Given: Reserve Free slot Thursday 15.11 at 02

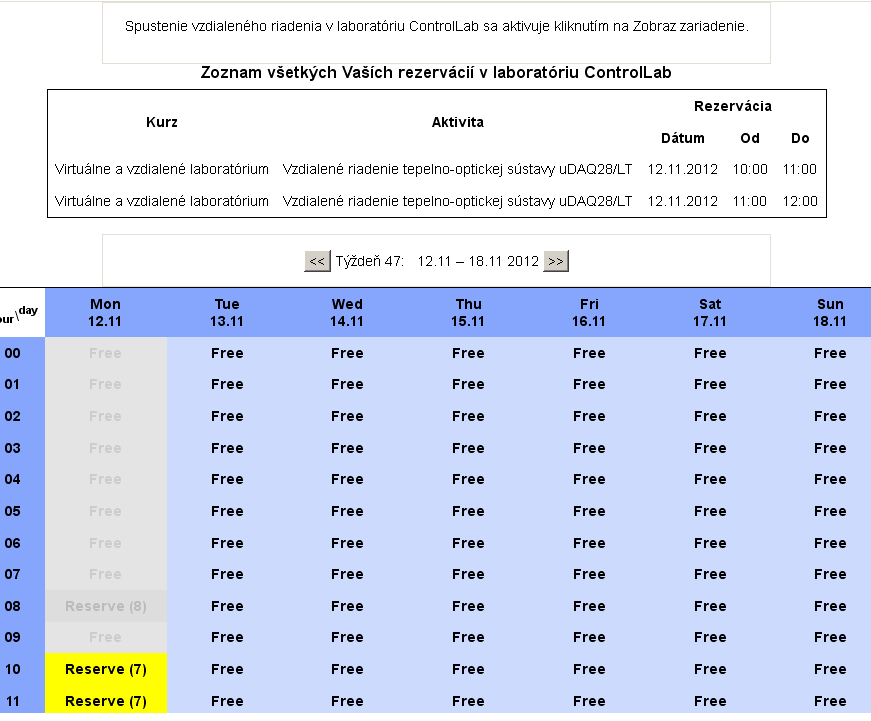Looking at the screenshot, I should (468, 416).
